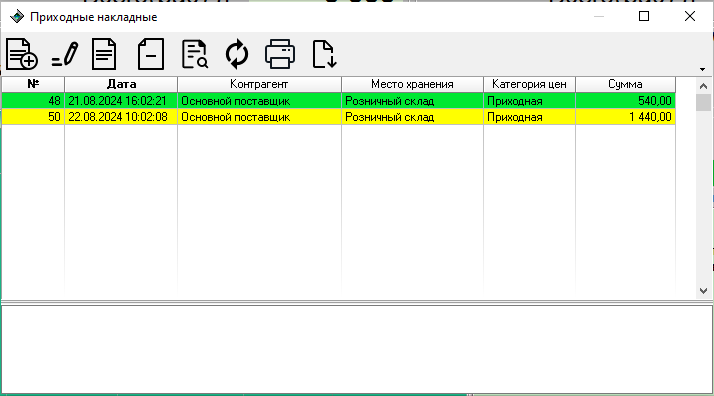Screen dimensions: 714x396
Task: Delete invoice using the minus document icon
Action: tap(151, 54)
